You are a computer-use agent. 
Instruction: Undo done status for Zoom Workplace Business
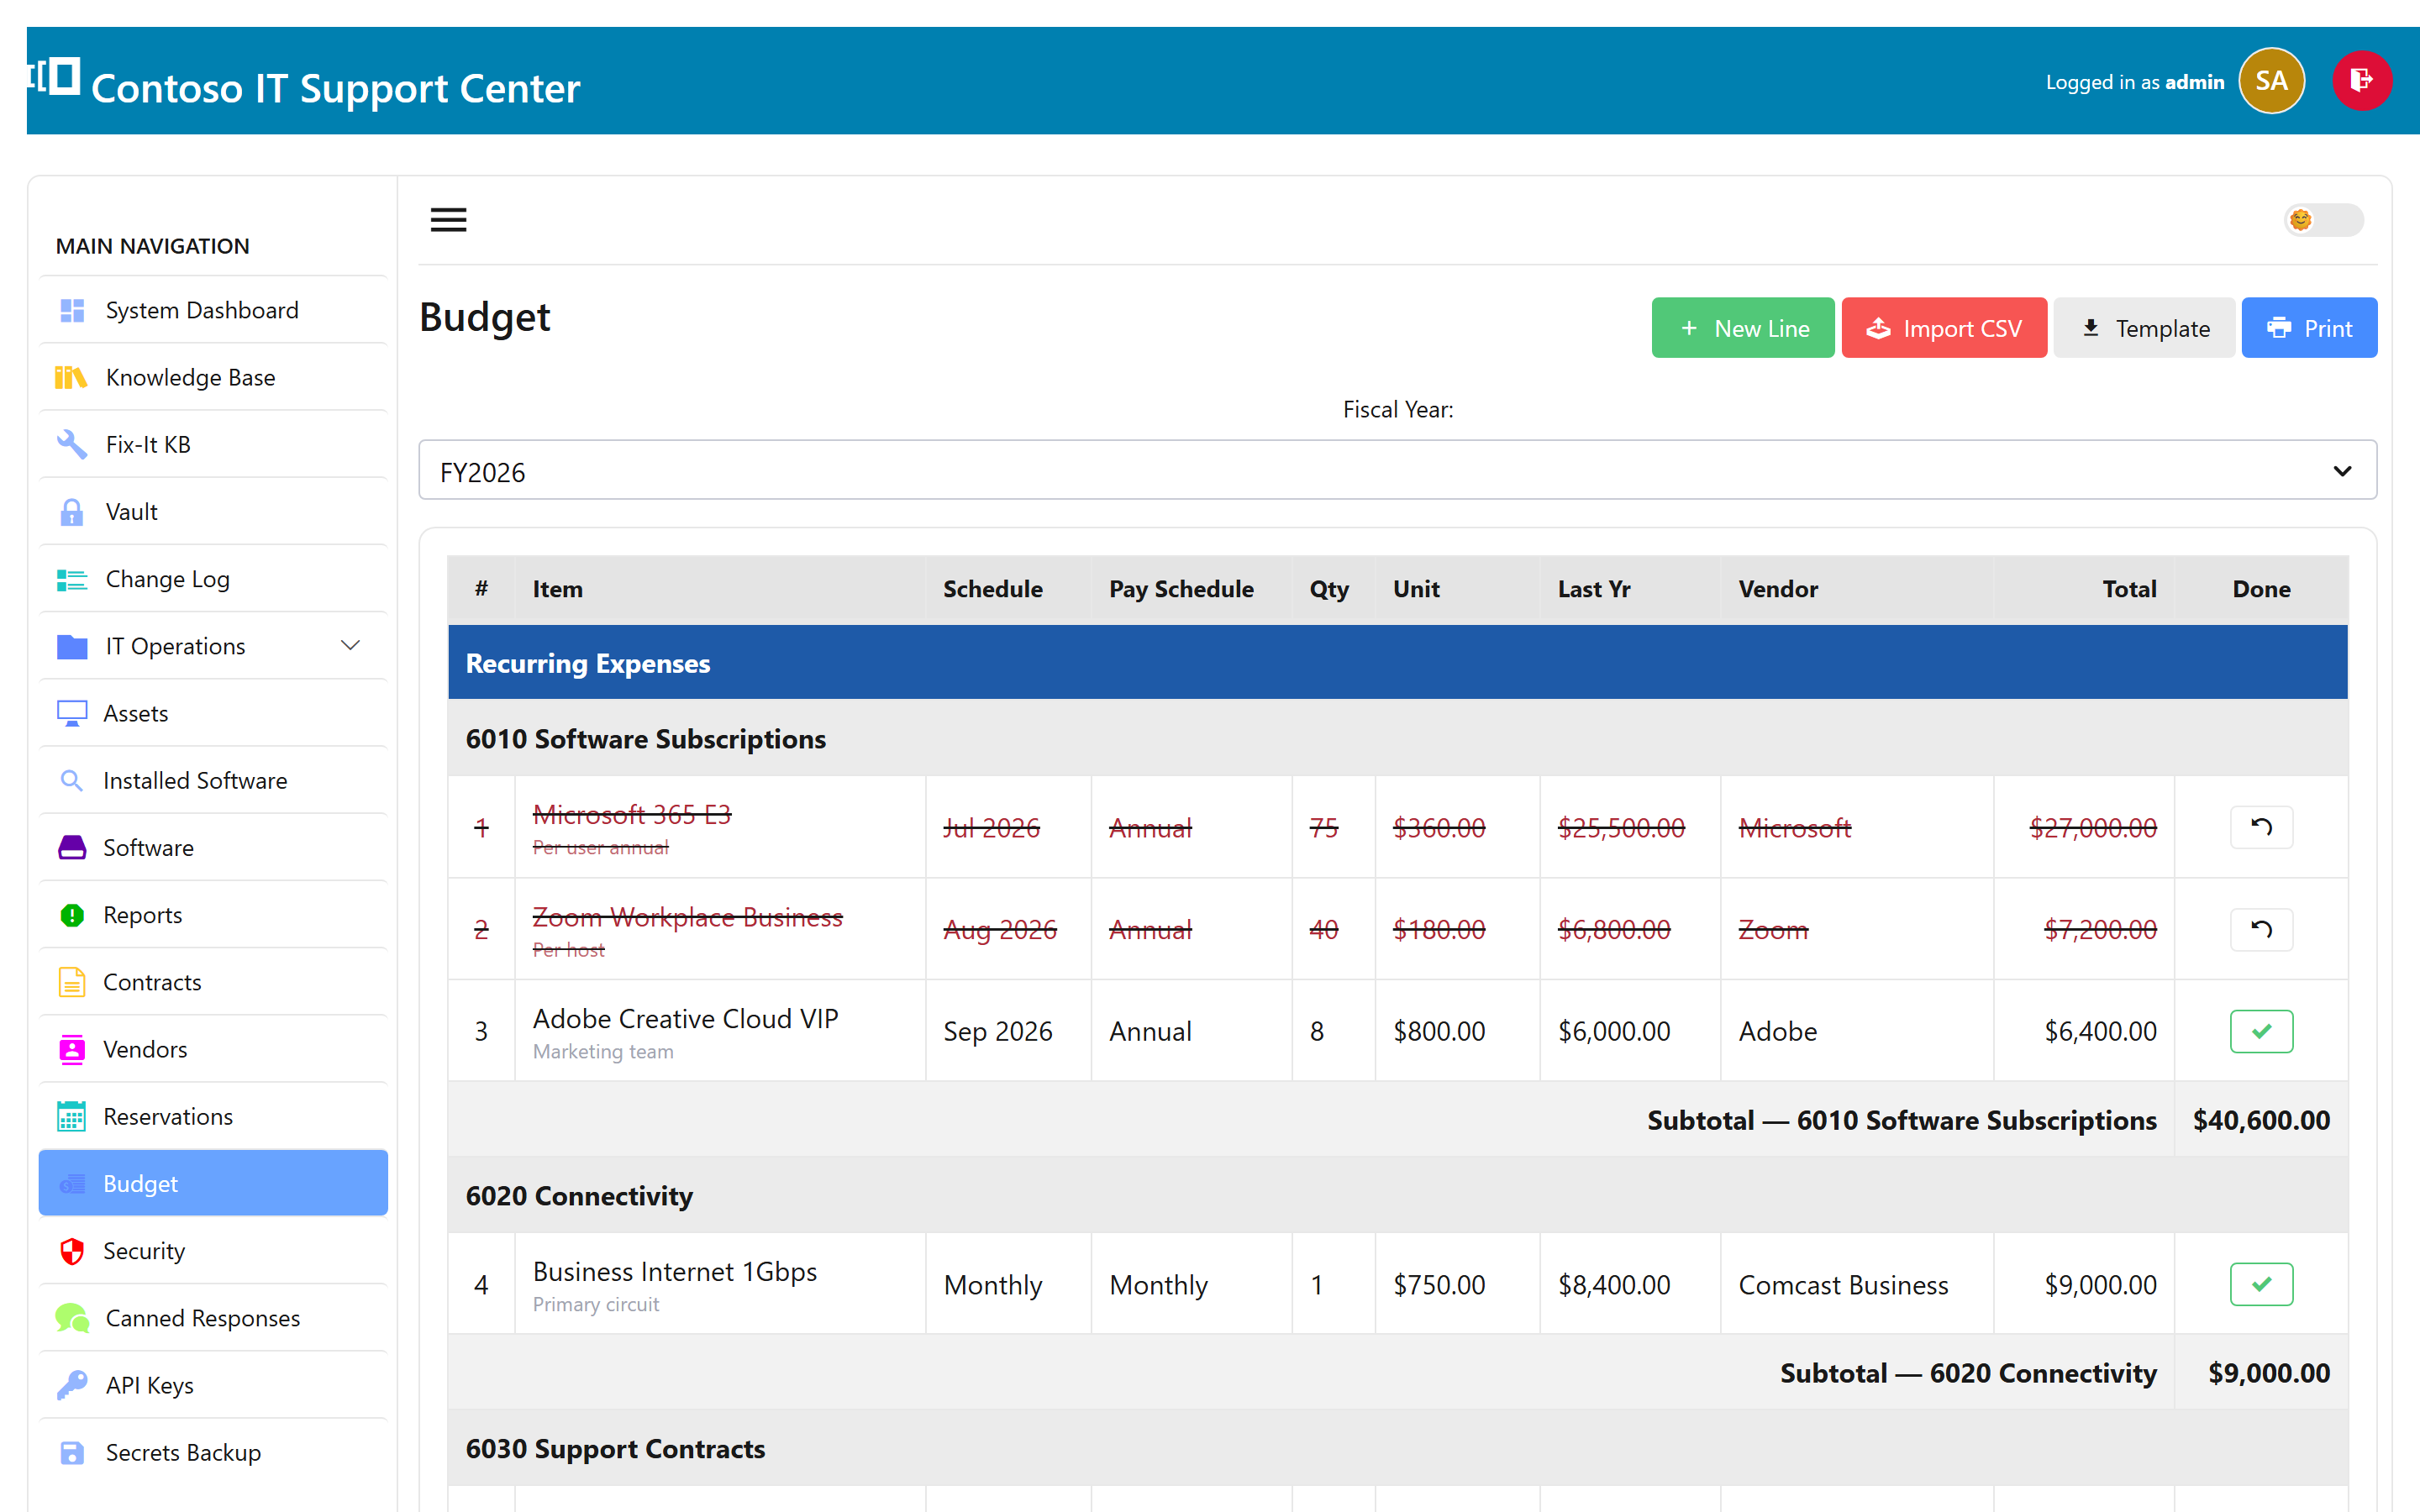(2261, 929)
